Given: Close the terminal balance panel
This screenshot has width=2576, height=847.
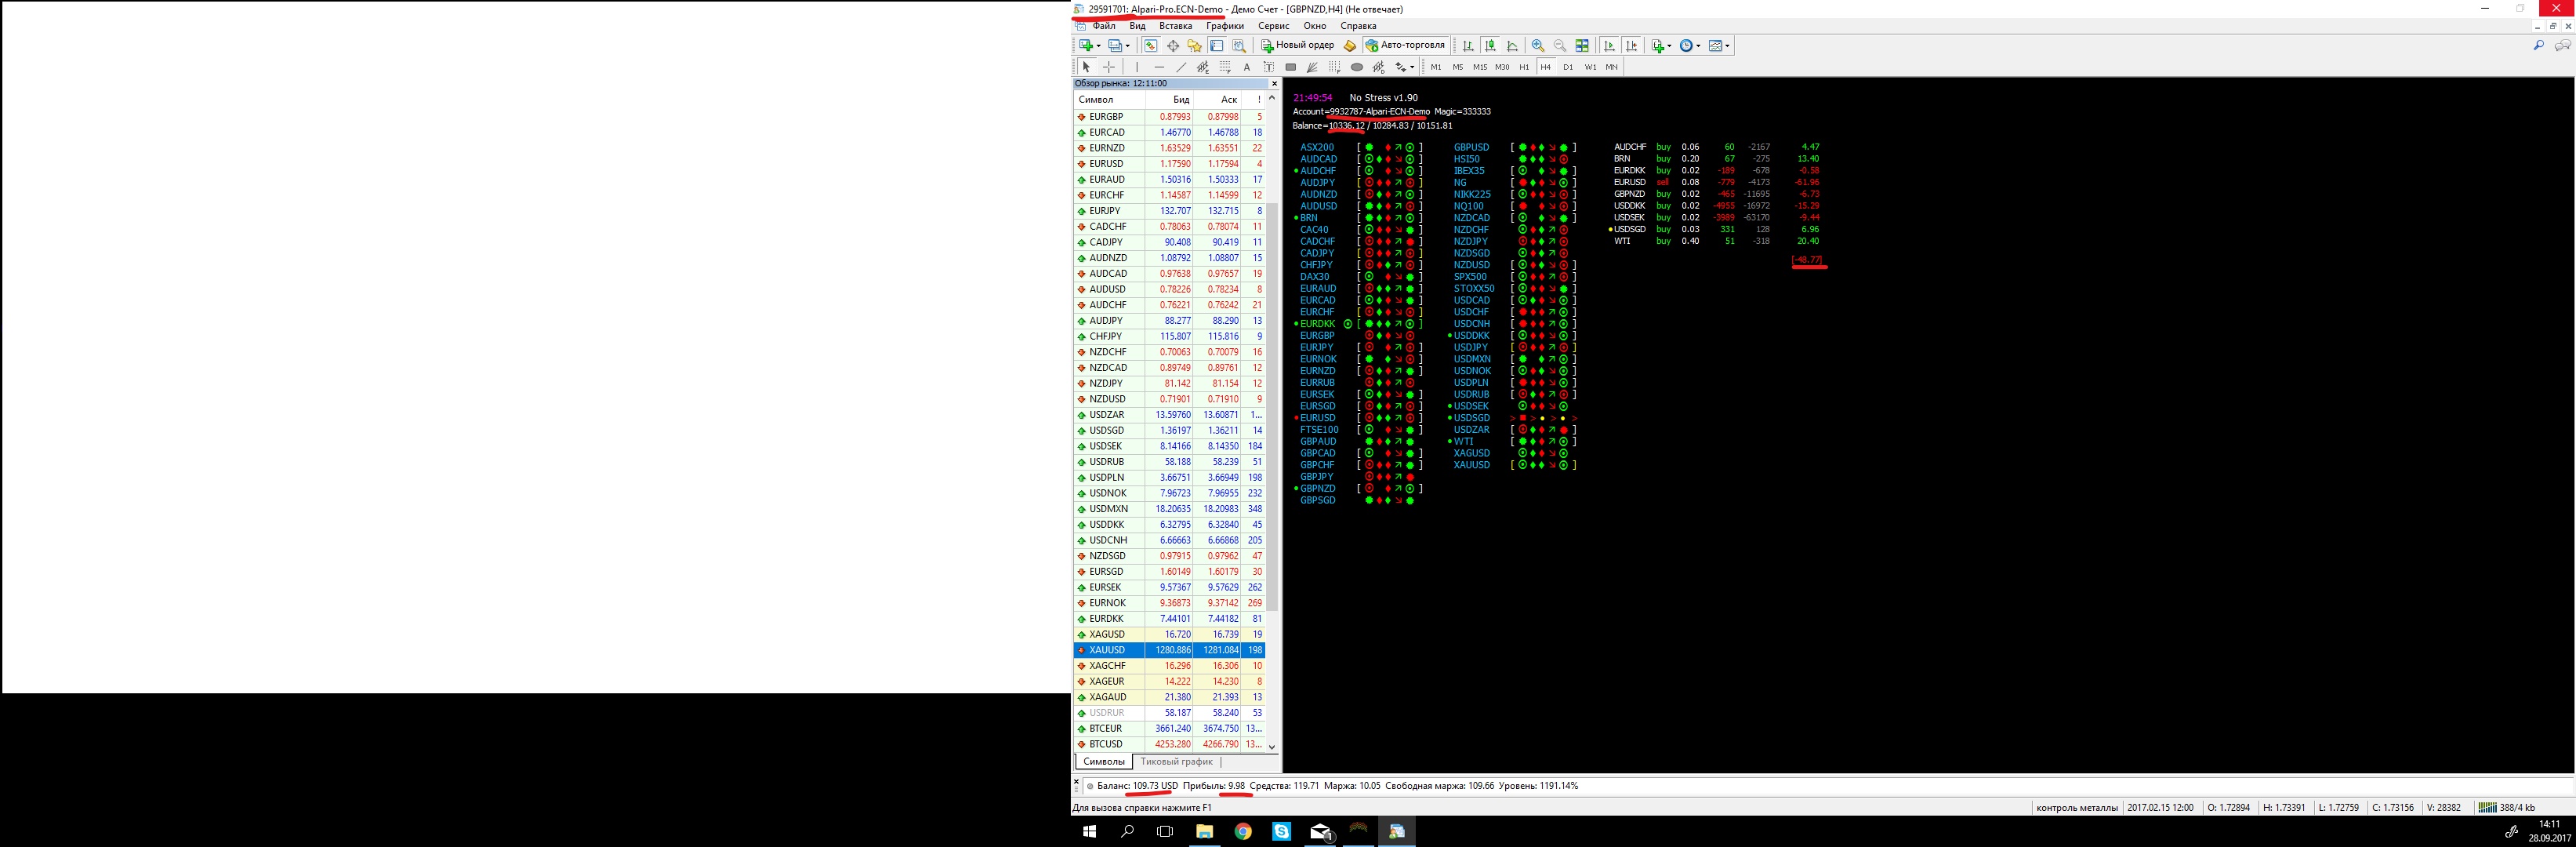Looking at the screenshot, I should click(1077, 782).
